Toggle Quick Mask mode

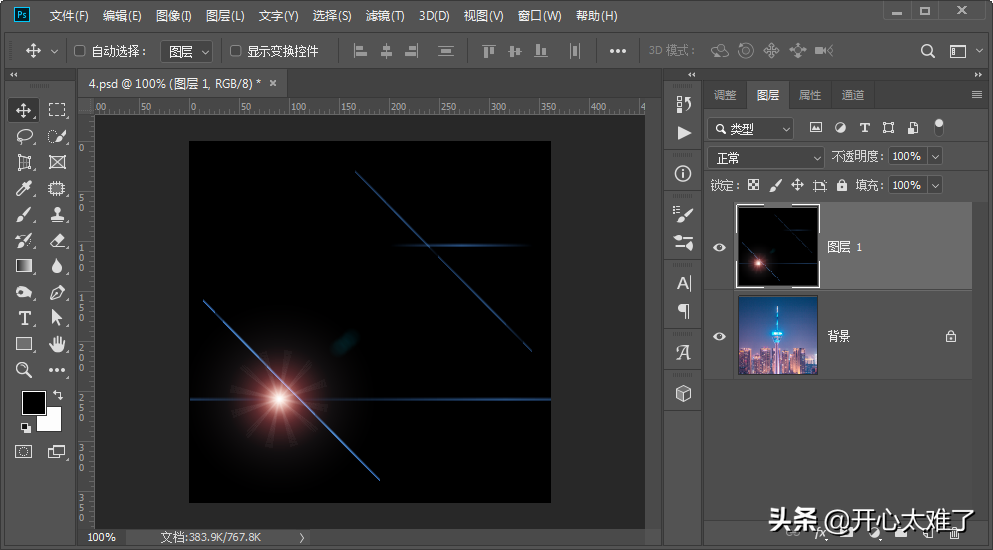23,451
